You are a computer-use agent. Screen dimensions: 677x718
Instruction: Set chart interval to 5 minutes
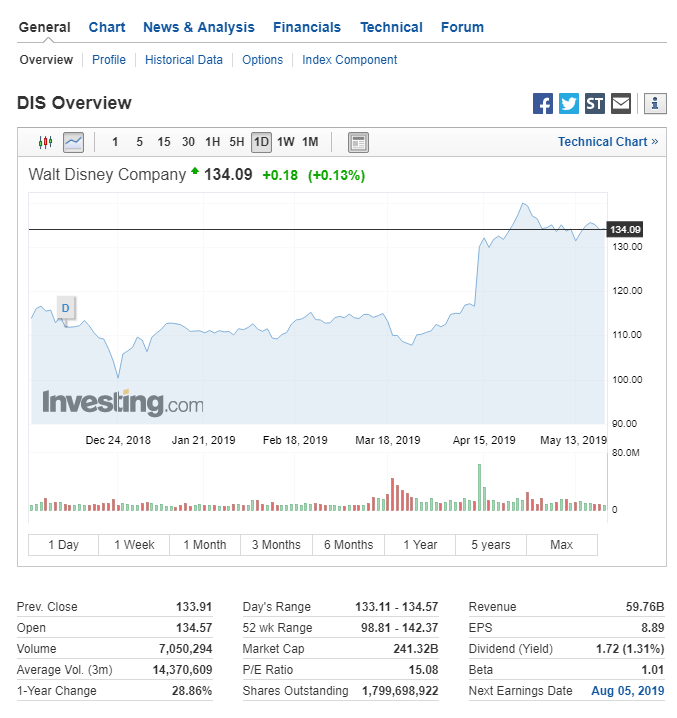(x=139, y=142)
